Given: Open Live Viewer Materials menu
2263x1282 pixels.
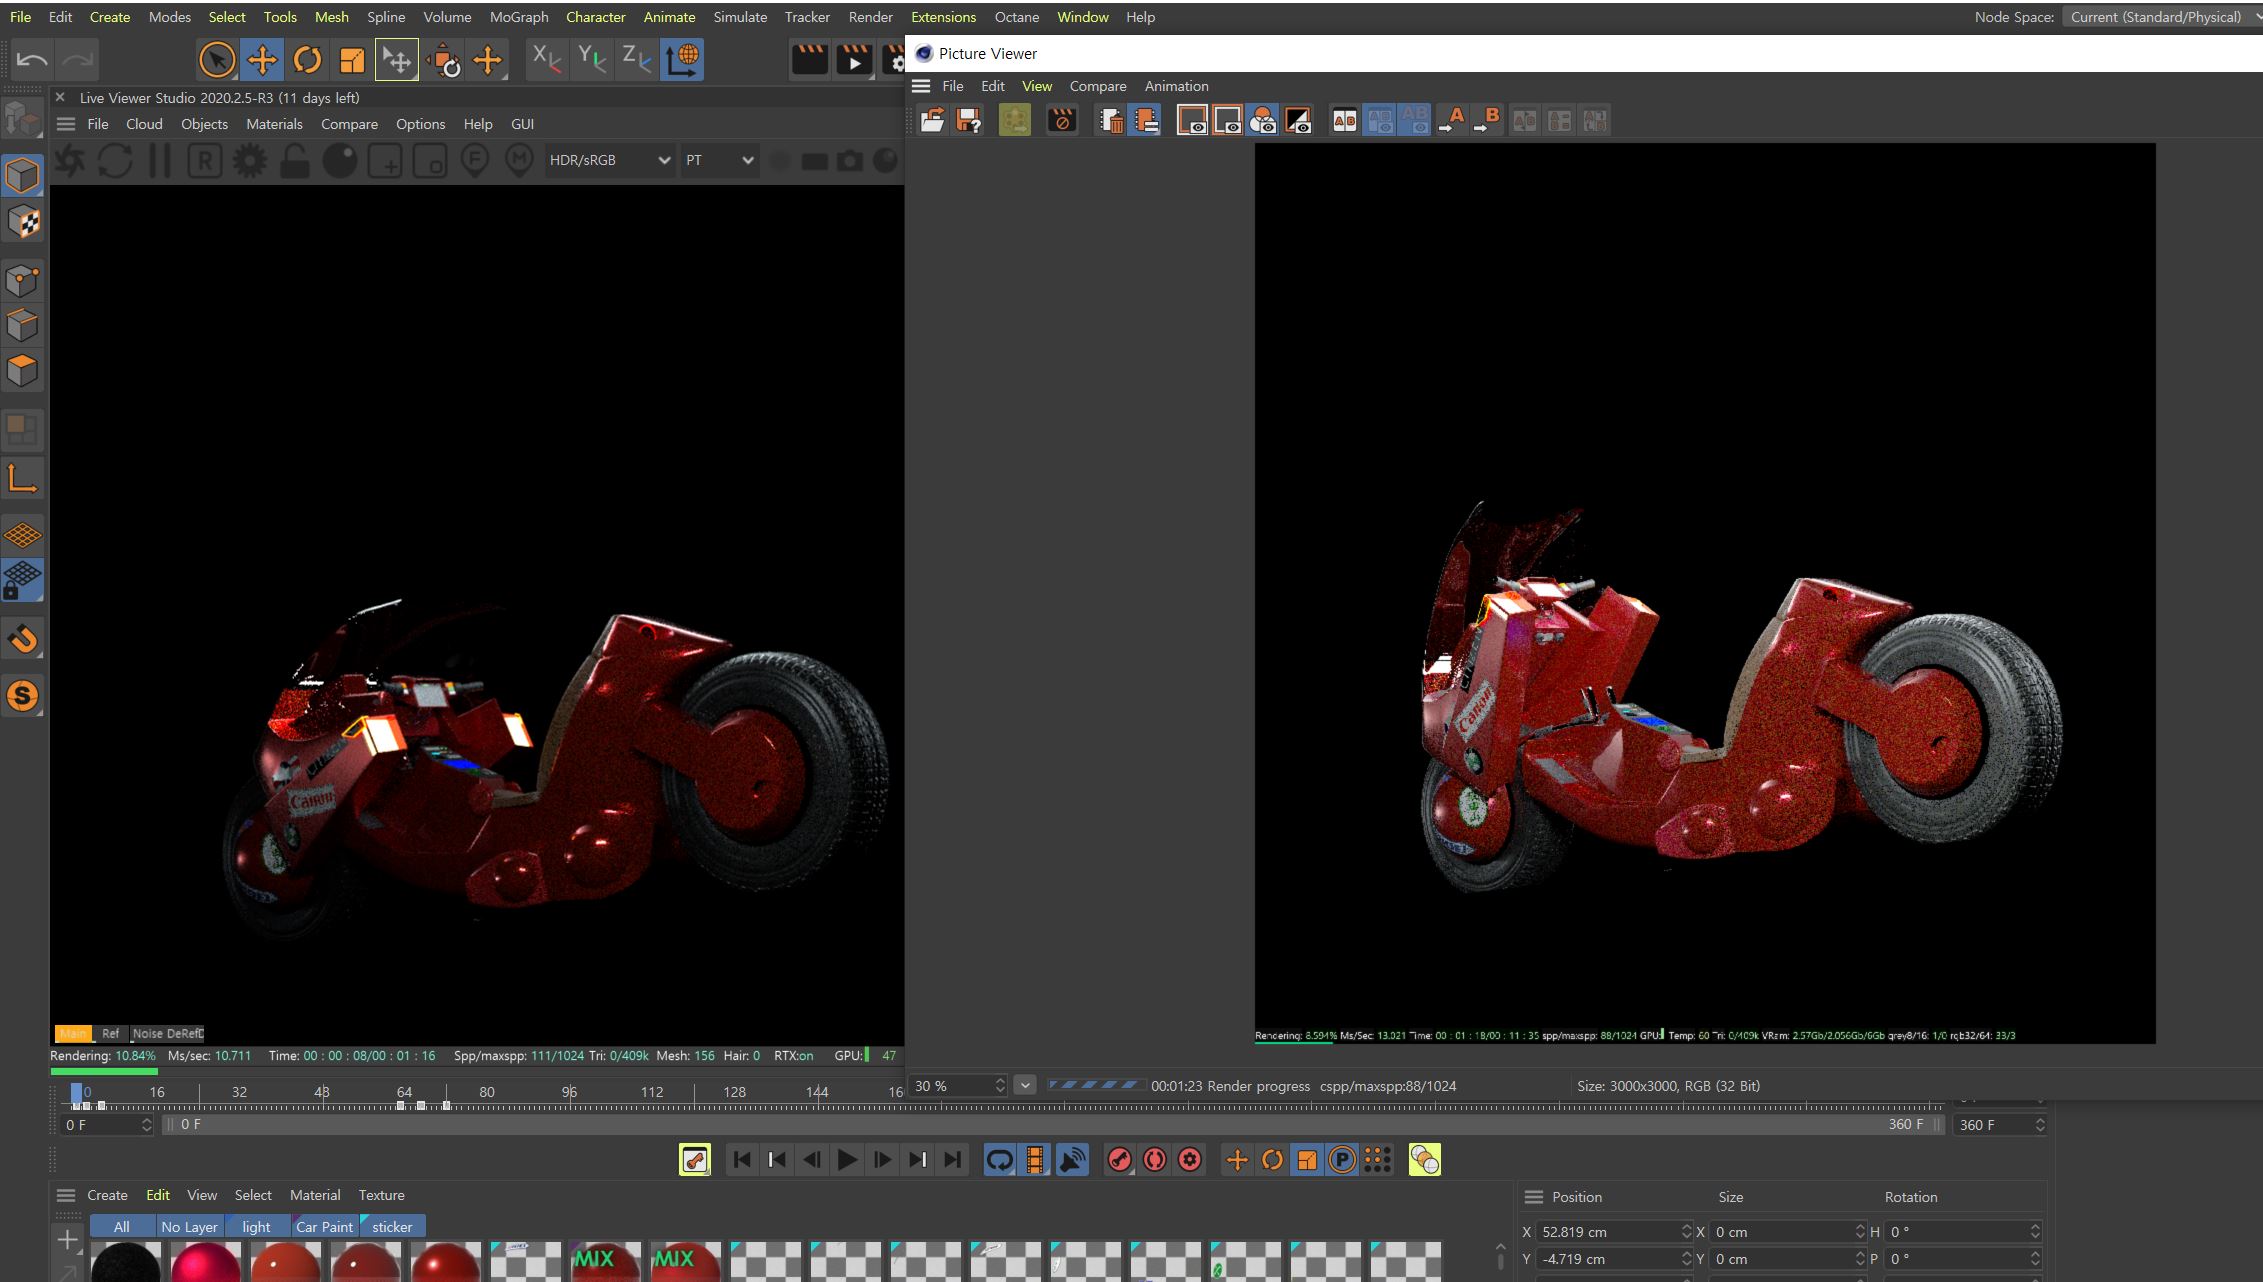Looking at the screenshot, I should click(274, 124).
